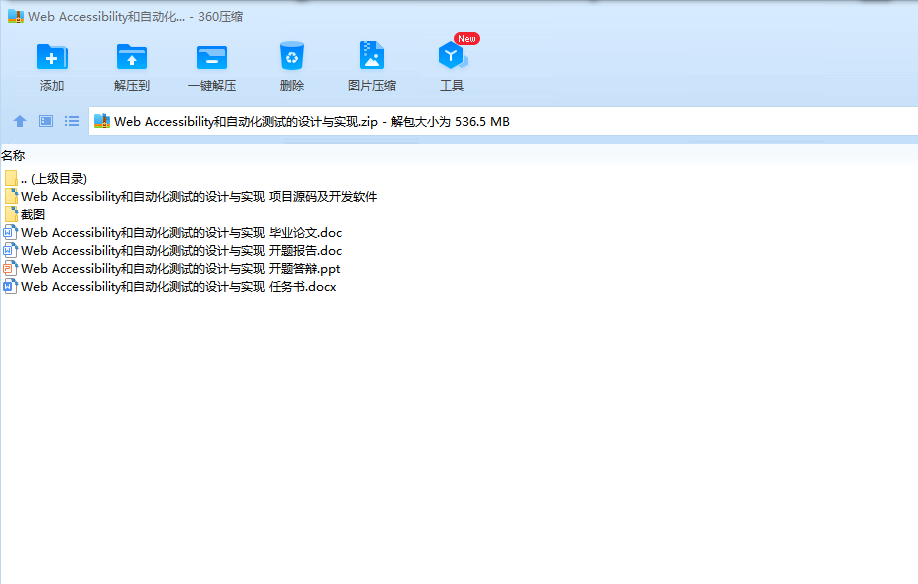Select the 毕业论文.doc file name
918x584 pixels.
tap(181, 233)
